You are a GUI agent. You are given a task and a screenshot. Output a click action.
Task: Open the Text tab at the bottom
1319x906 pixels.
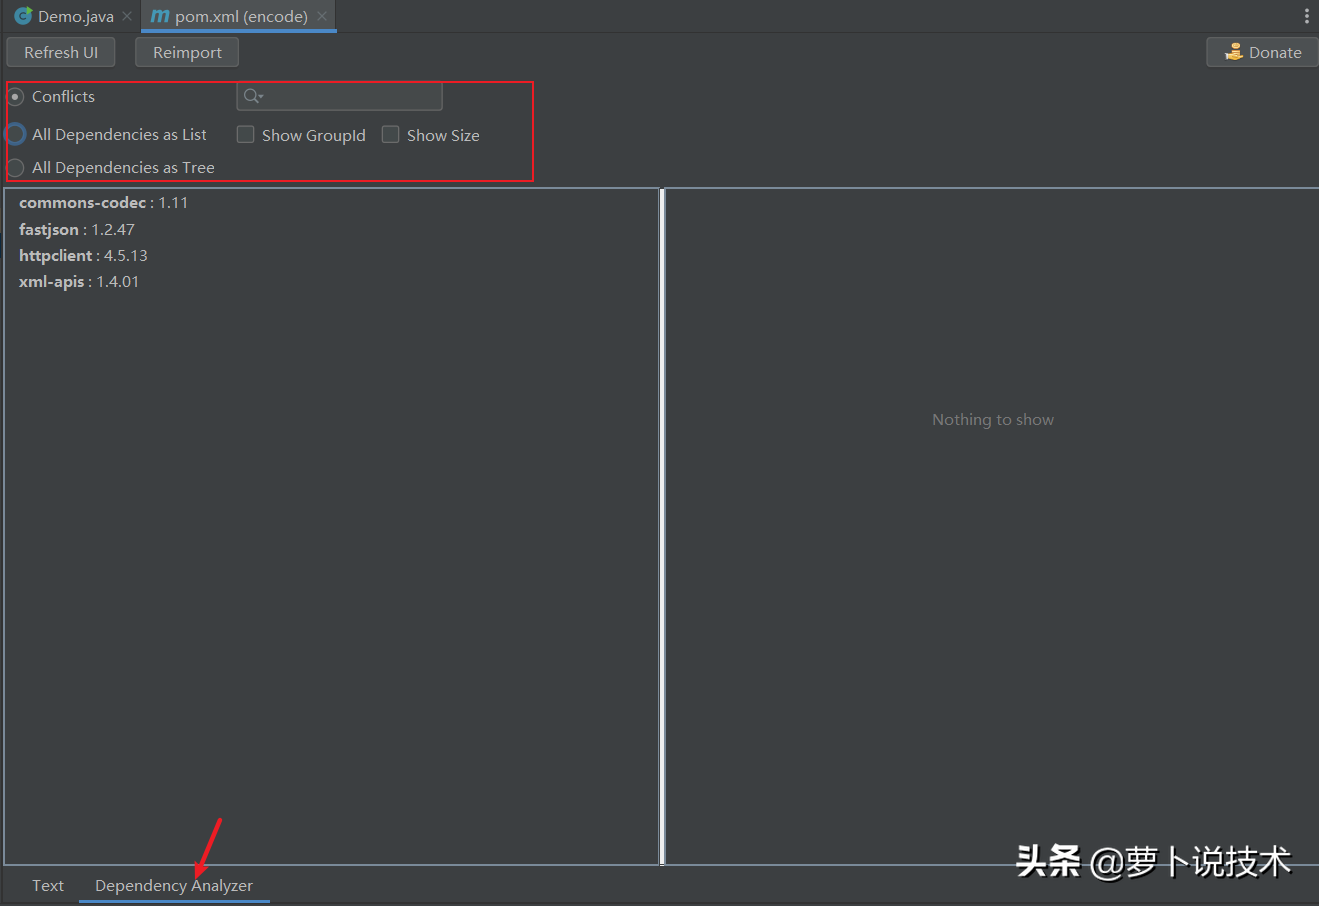[48, 885]
